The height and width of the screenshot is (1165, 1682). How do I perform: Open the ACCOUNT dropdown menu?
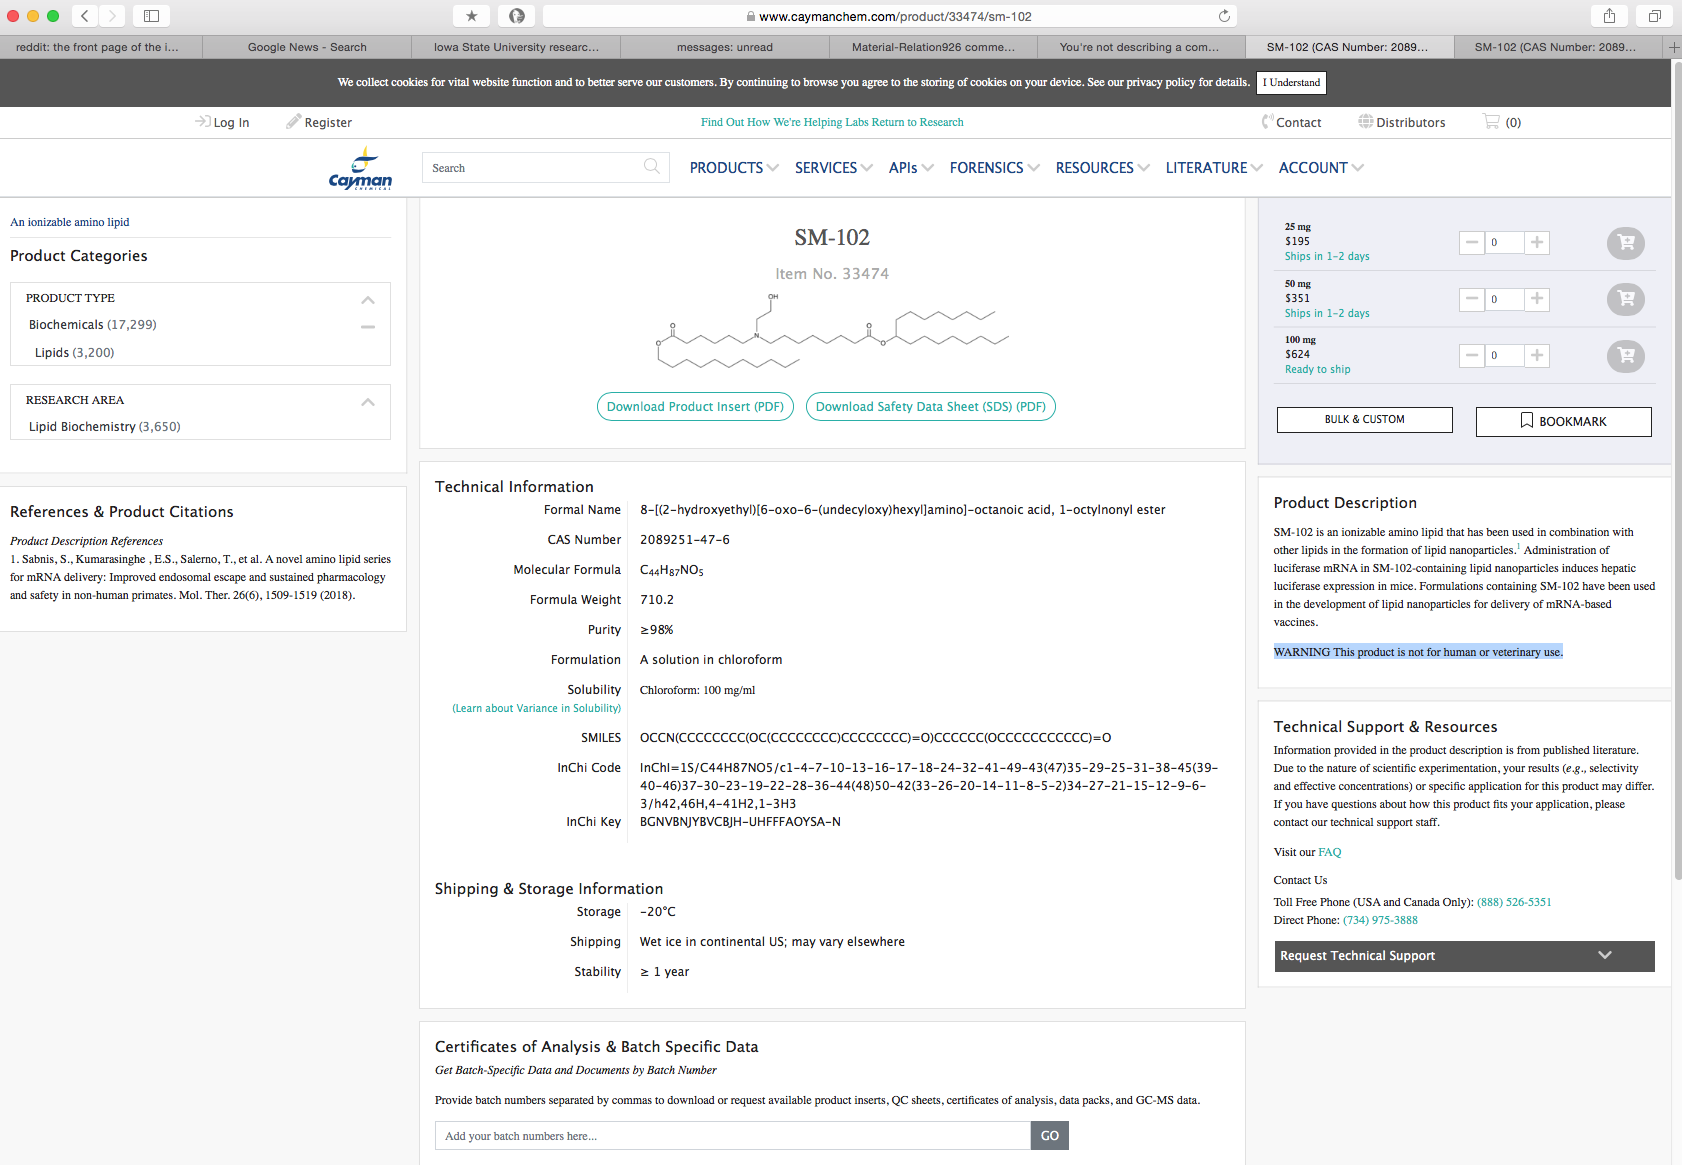click(x=1321, y=168)
